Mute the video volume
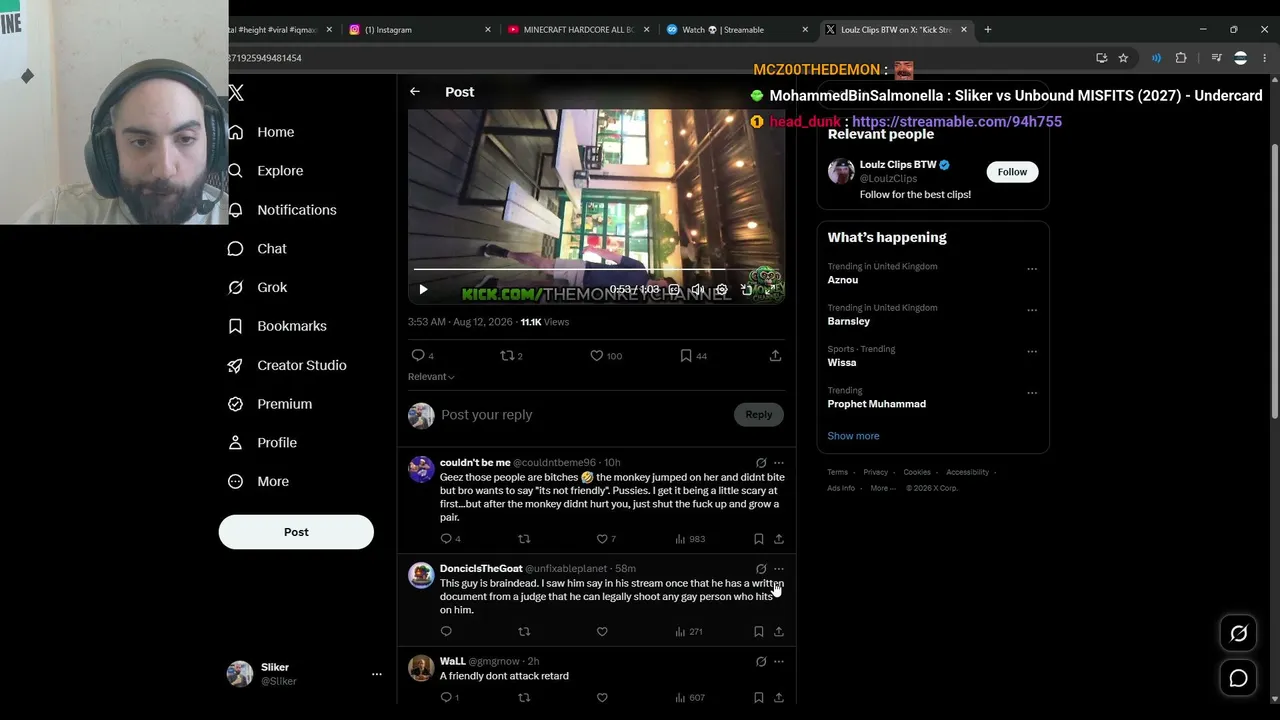Image resolution: width=1280 pixels, height=720 pixels. [x=698, y=290]
